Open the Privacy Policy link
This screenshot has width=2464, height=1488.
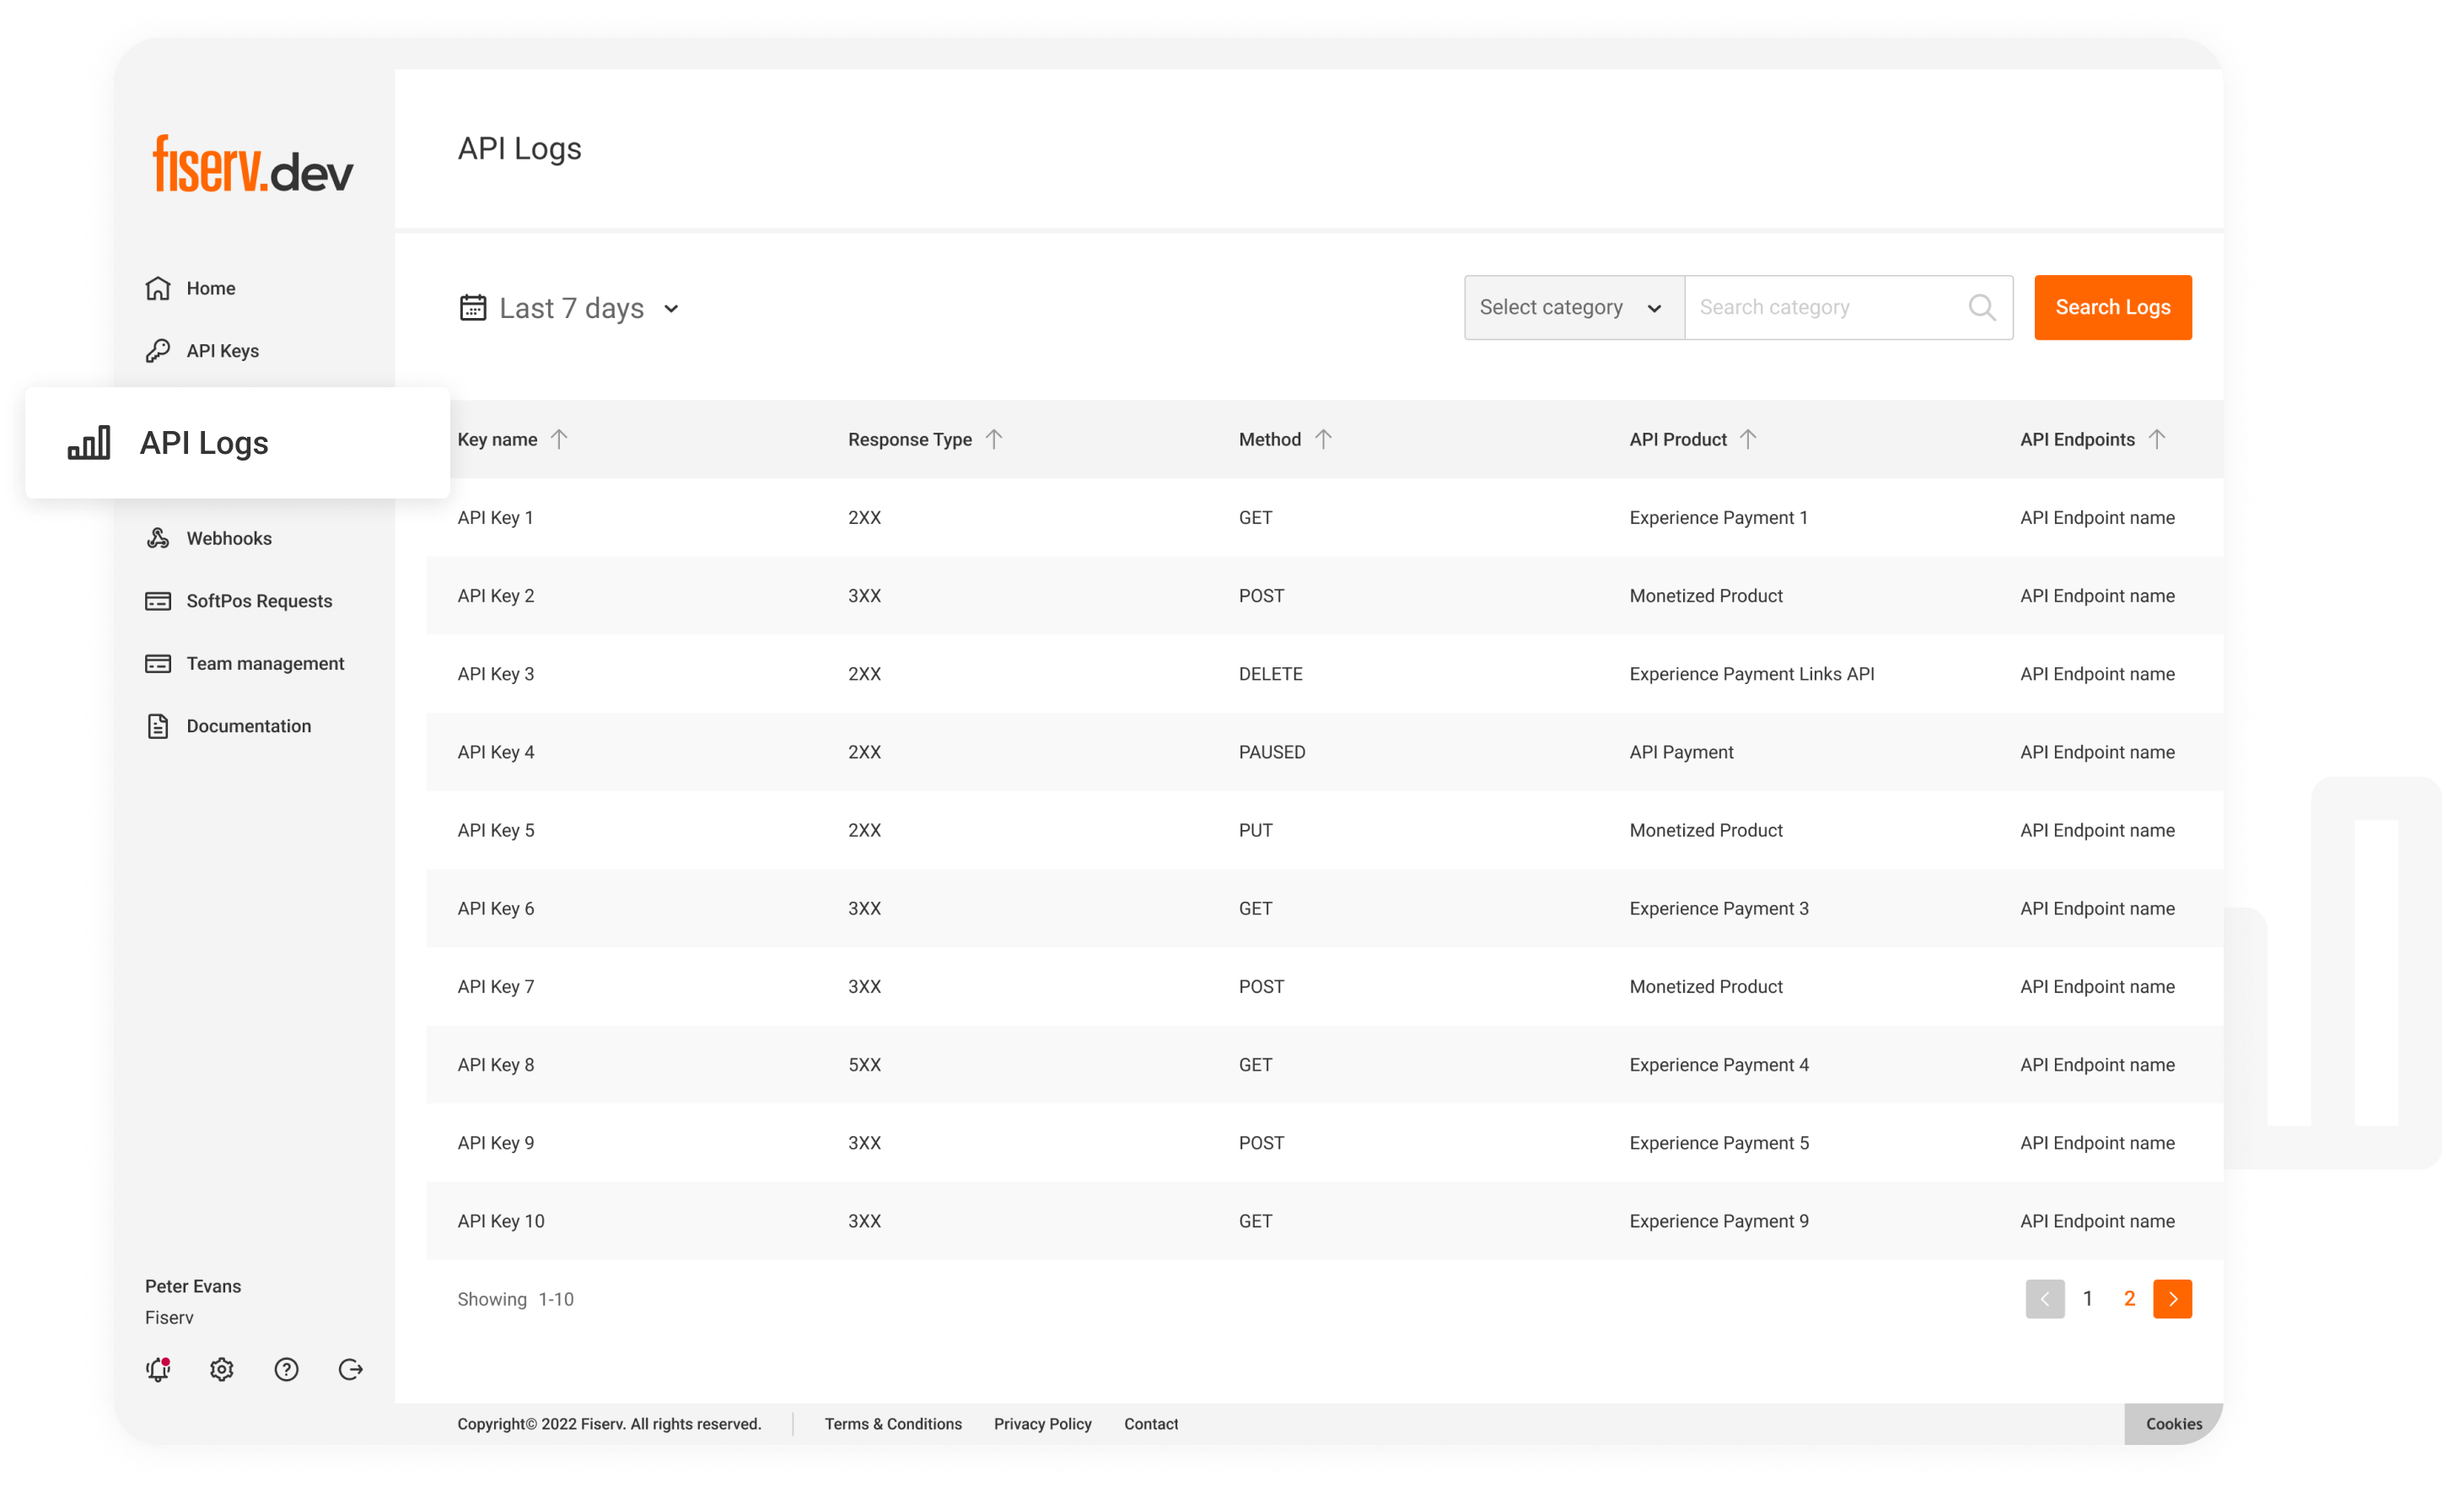[1042, 1424]
